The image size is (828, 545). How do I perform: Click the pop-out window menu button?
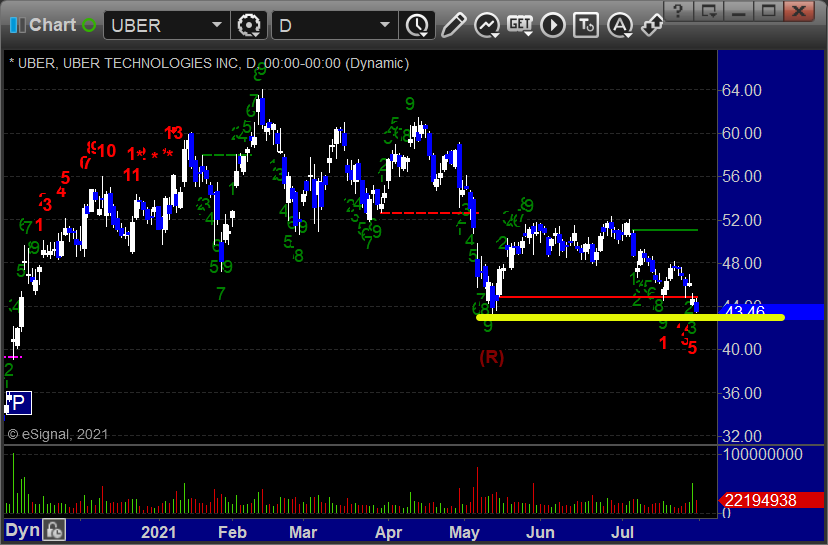pos(708,10)
